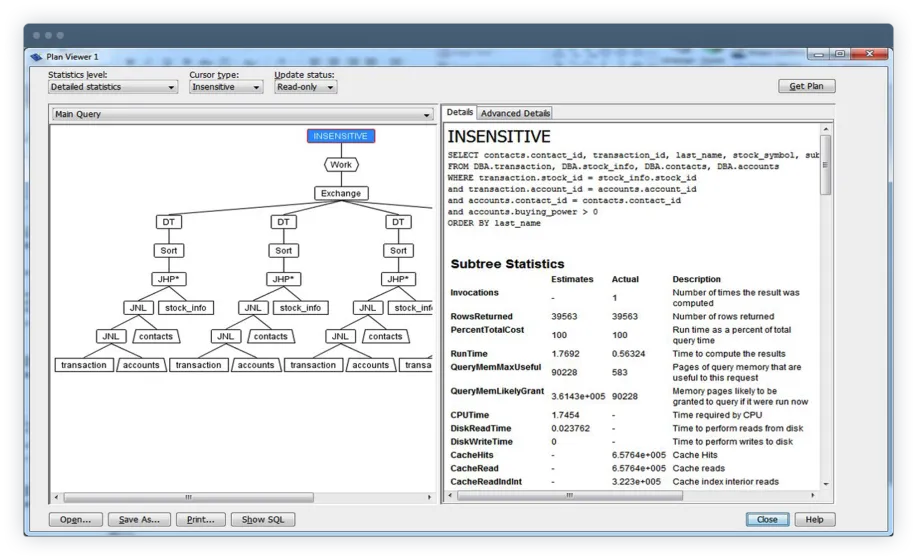
Task: Open the Statistics level dropdown
Action: 113,87
